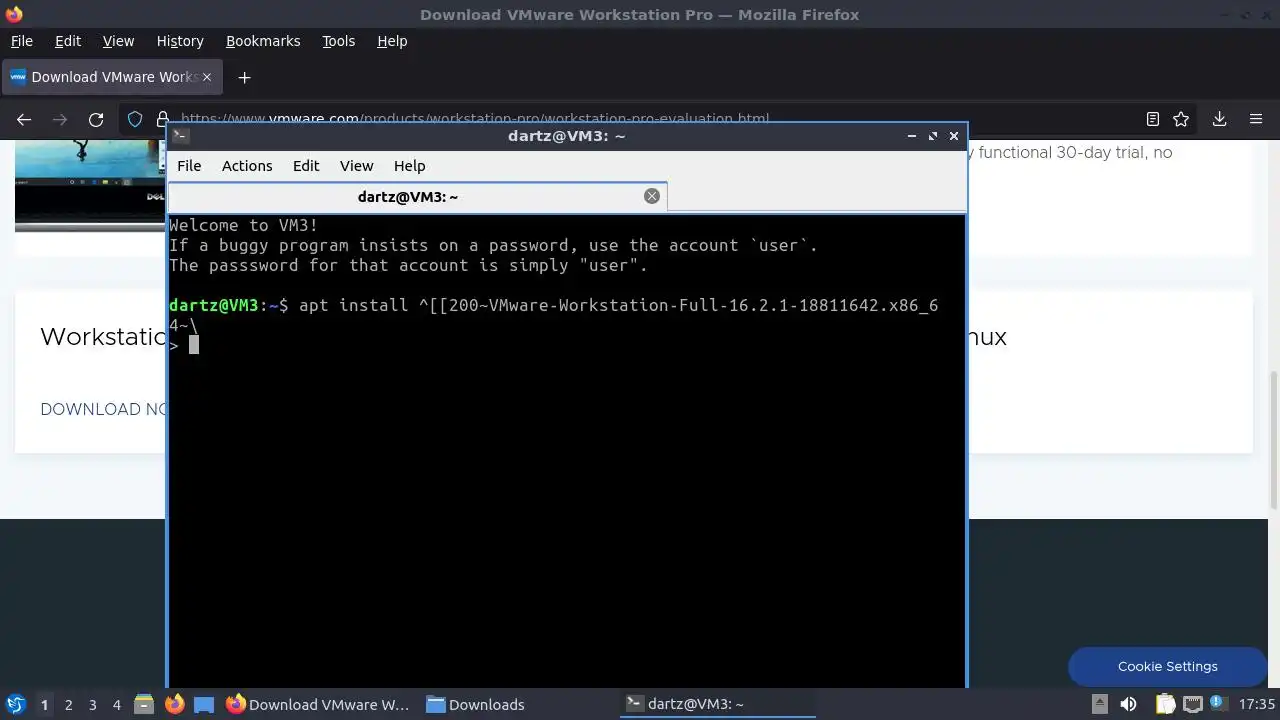Image resolution: width=1280 pixels, height=720 pixels.
Task: Switch to Downloads window in taskbar
Action: [474, 705]
